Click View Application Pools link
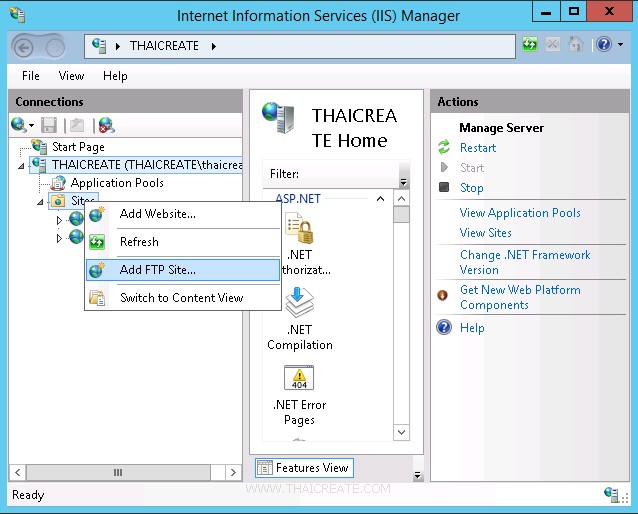This screenshot has width=638, height=514. pos(520,213)
